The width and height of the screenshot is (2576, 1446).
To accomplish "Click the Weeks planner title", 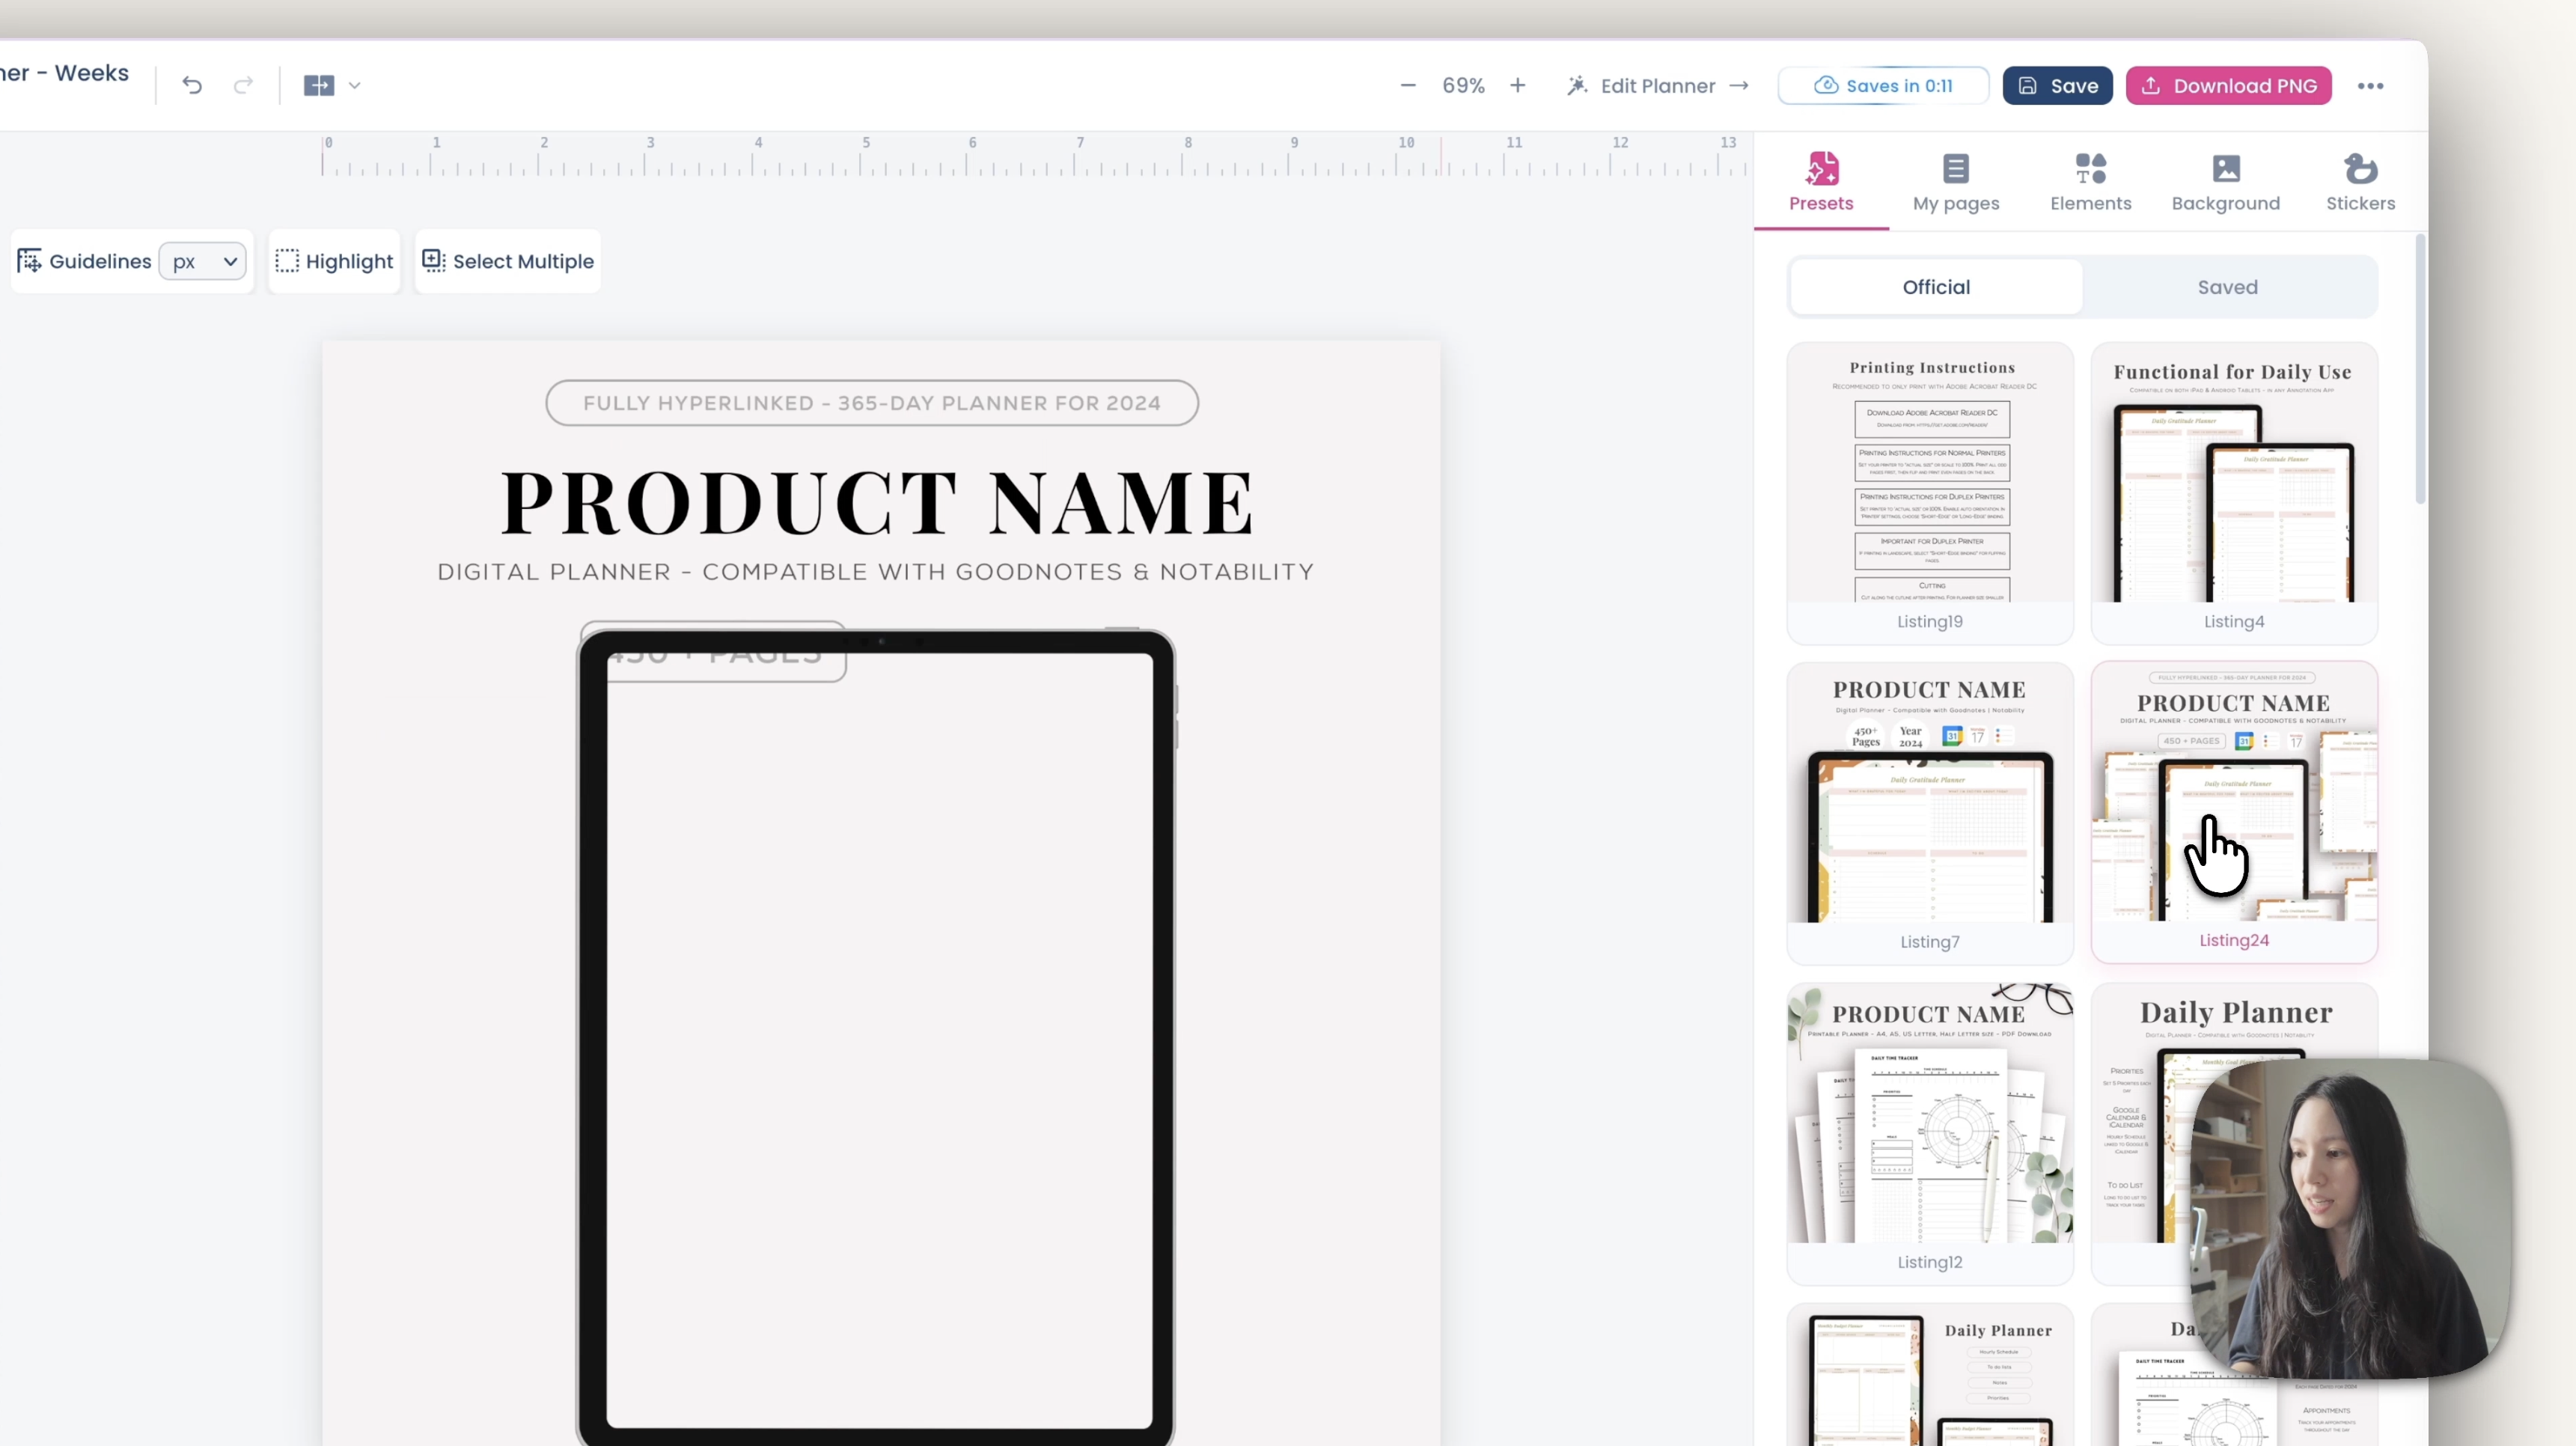I will pos(64,73).
